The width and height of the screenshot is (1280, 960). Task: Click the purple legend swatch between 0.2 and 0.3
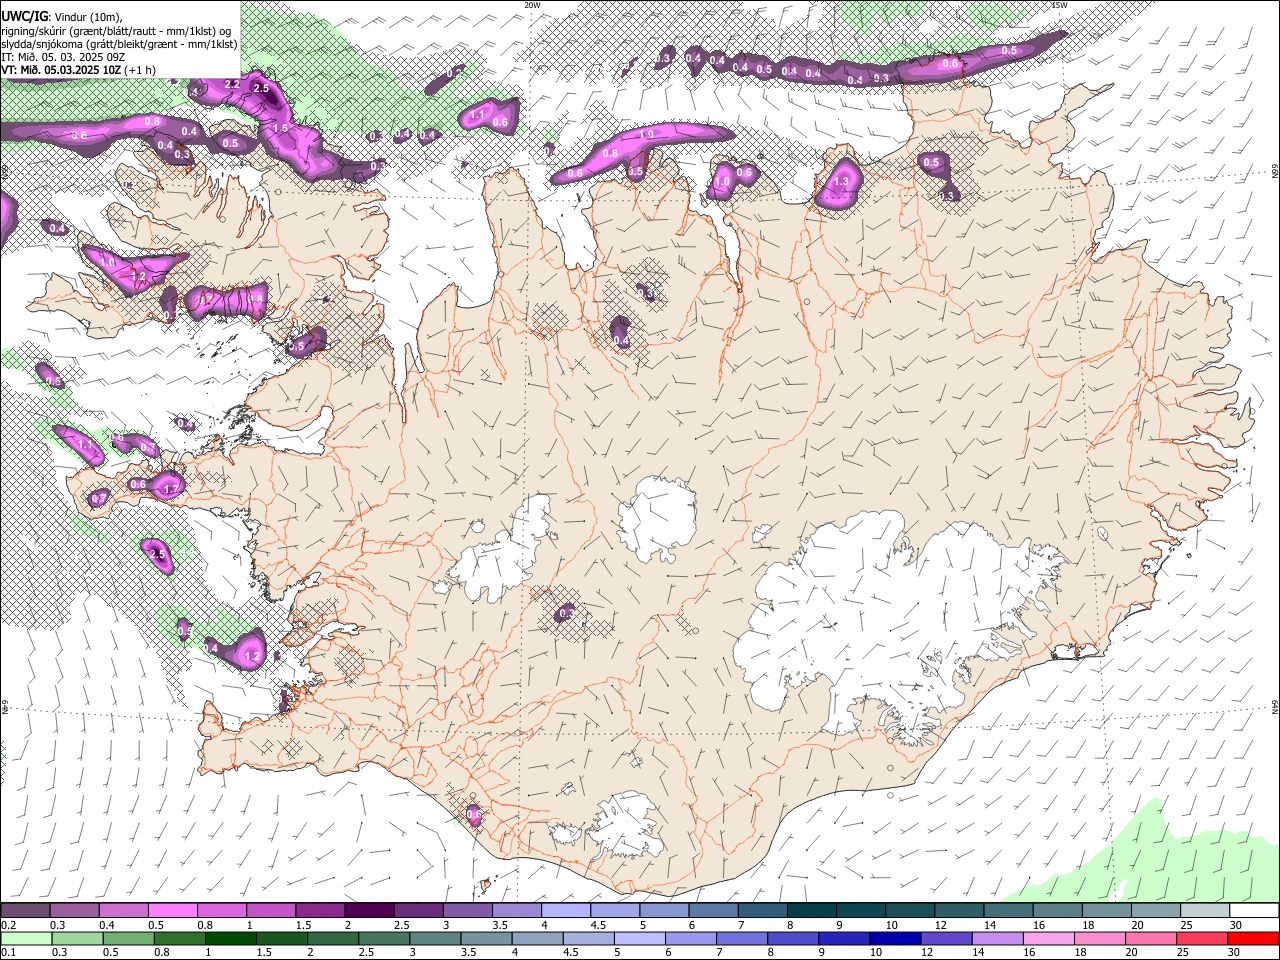25,910
